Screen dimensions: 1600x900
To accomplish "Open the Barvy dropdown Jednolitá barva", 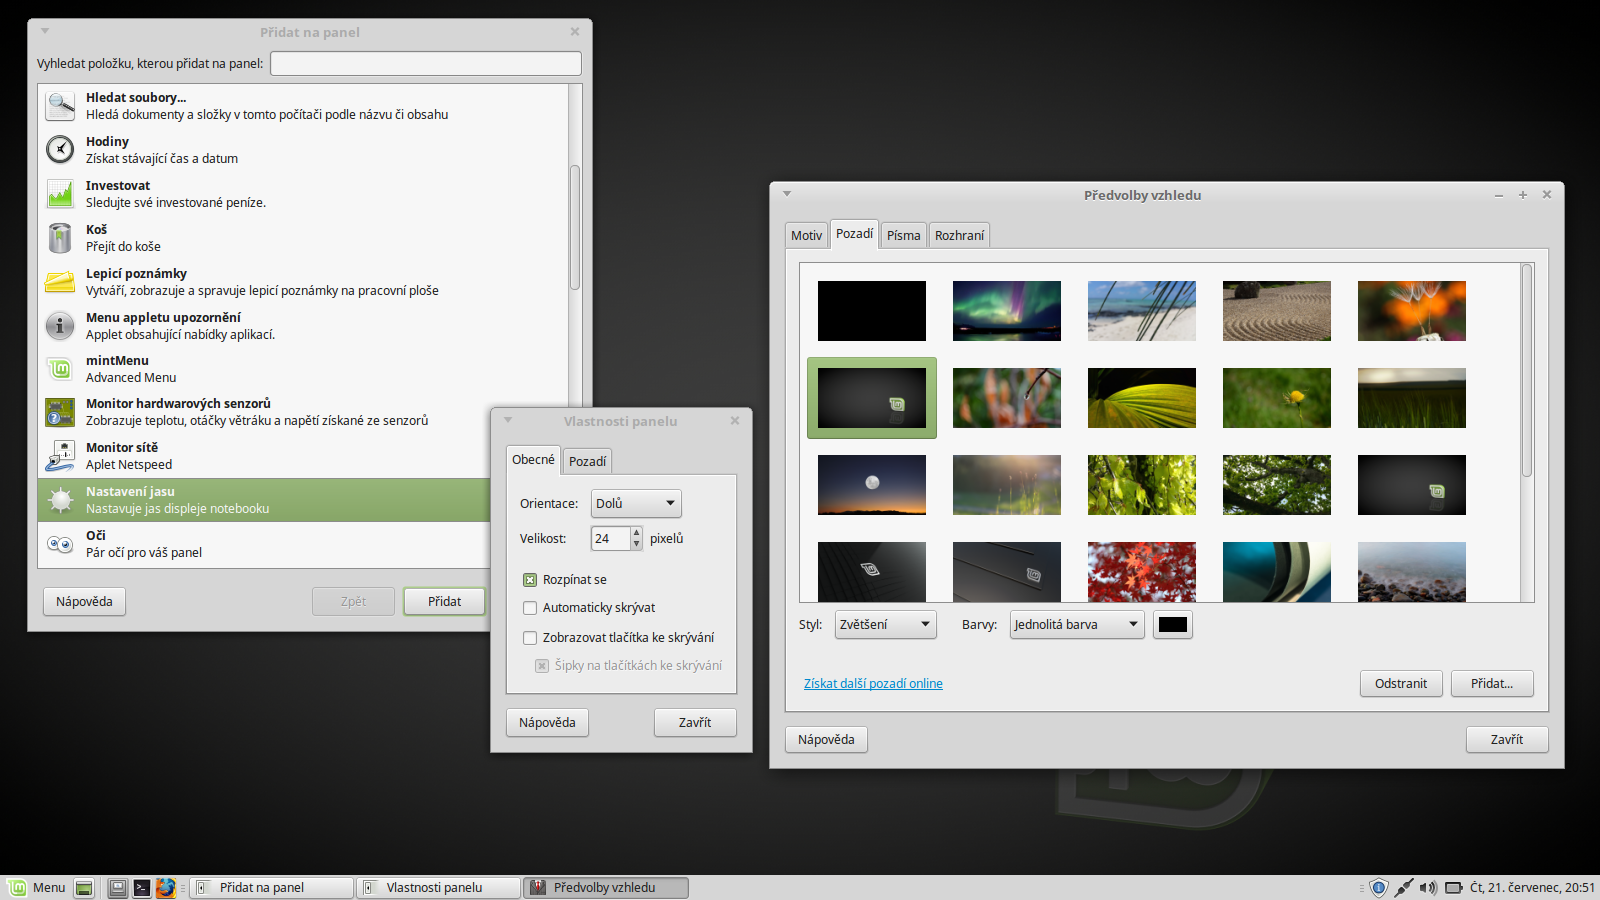I will (1075, 624).
